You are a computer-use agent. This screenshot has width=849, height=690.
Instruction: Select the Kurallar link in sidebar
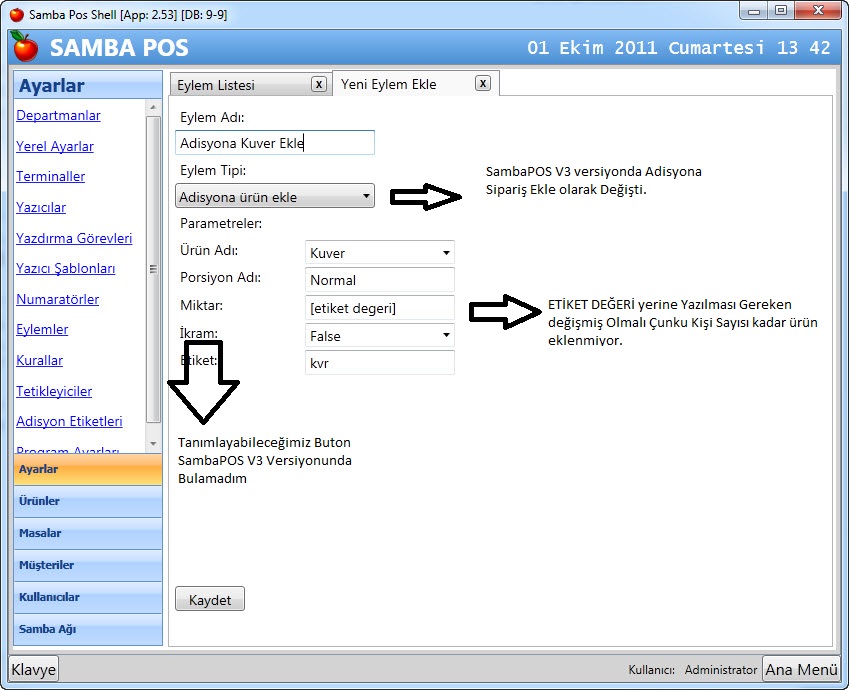coord(40,360)
